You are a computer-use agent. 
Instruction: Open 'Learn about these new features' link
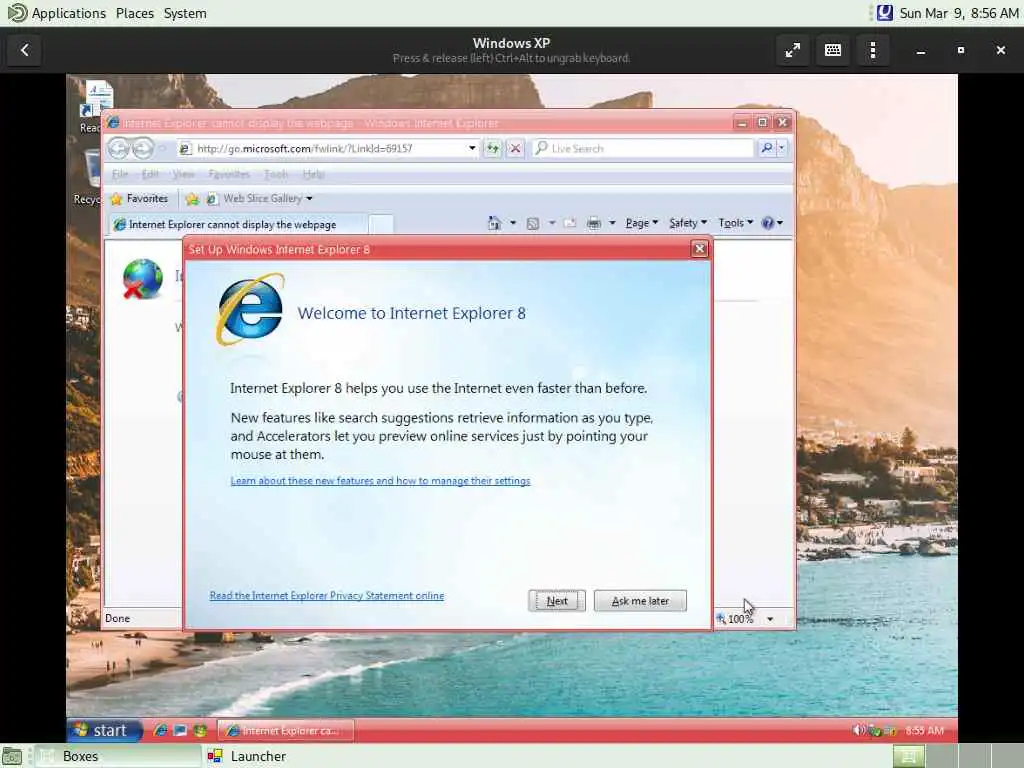pyautogui.click(x=380, y=481)
